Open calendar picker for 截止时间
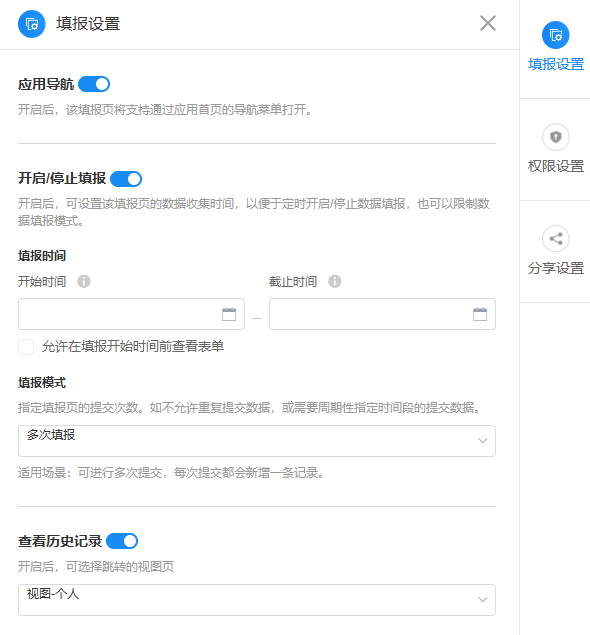 [x=480, y=314]
